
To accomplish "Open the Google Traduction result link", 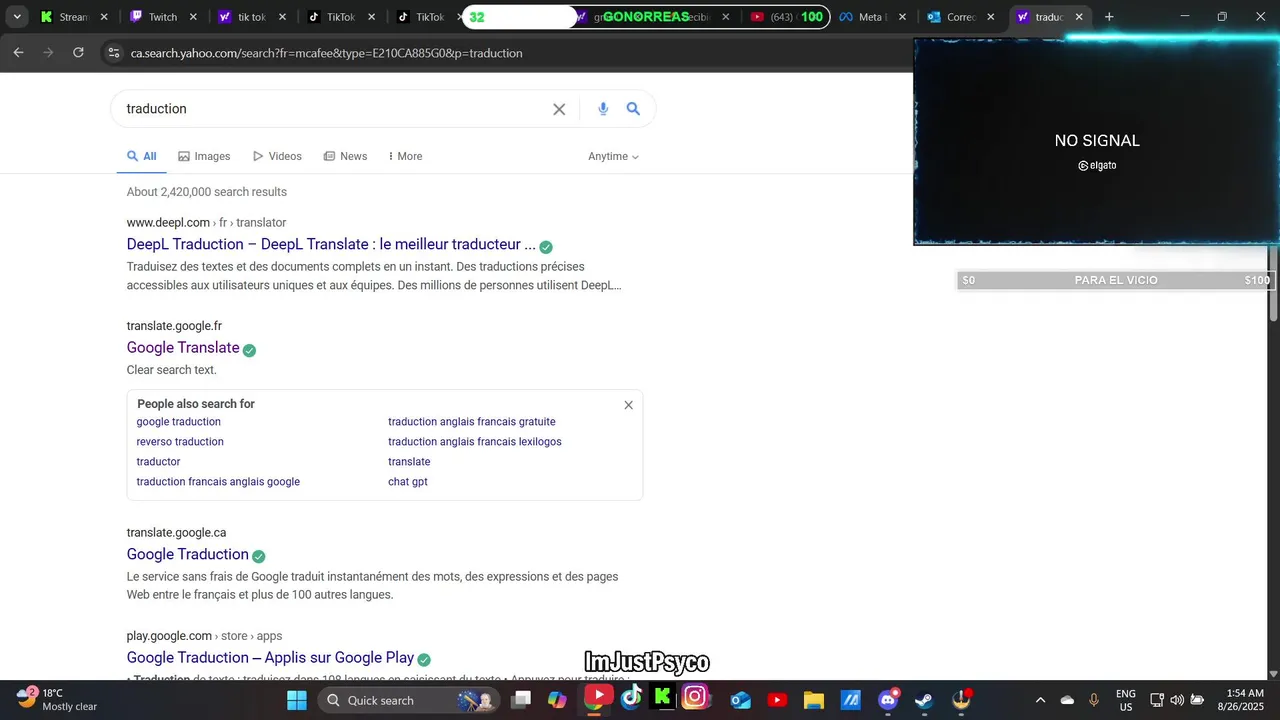I will click(188, 554).
